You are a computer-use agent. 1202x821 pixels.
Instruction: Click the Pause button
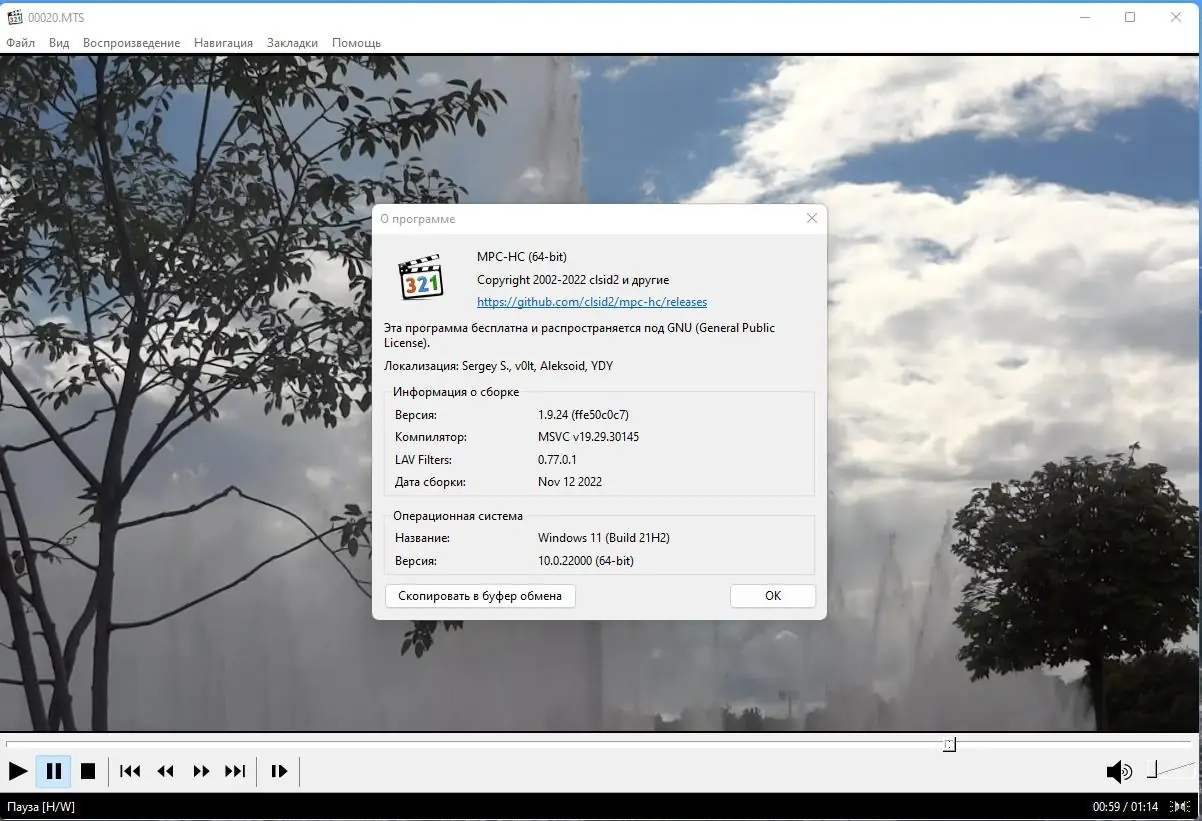53,771
